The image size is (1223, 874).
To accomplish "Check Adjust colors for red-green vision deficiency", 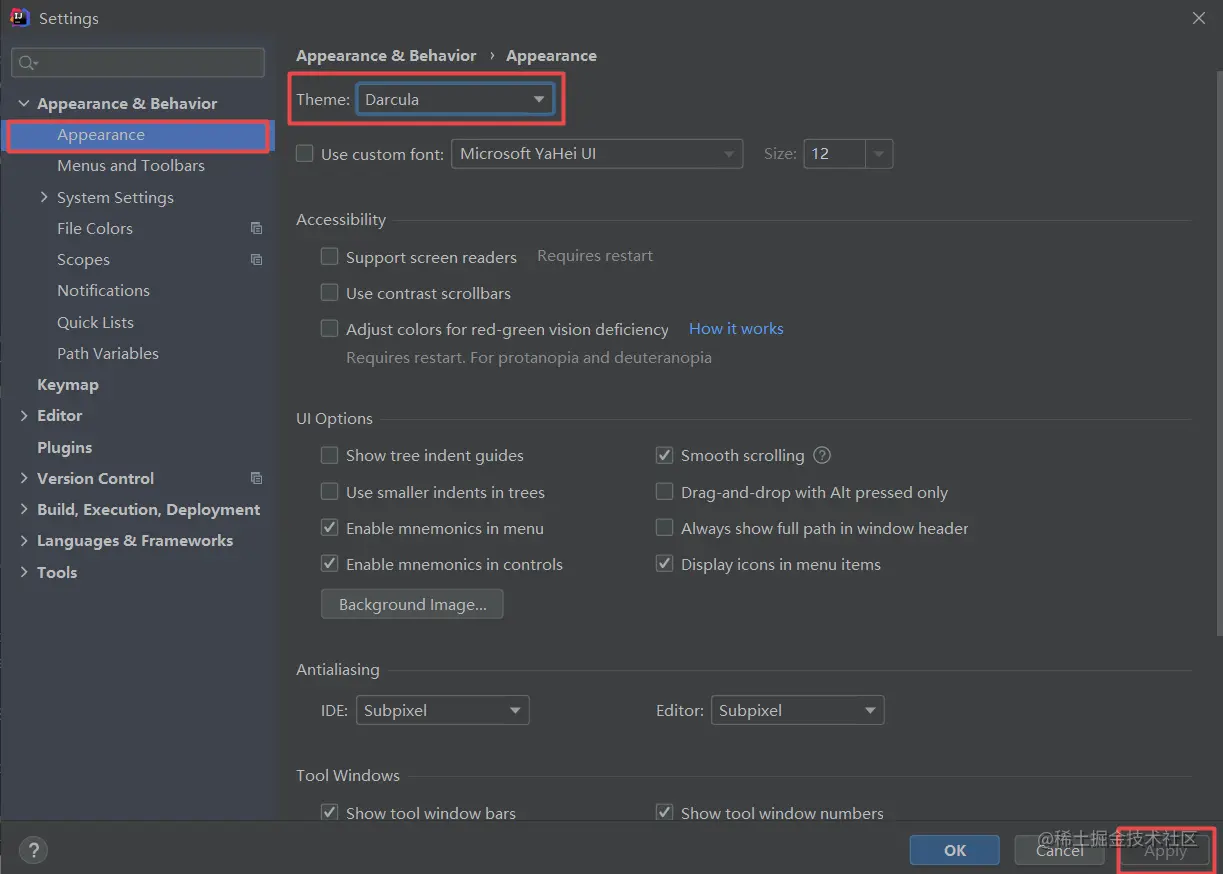I will click(329, 328).
